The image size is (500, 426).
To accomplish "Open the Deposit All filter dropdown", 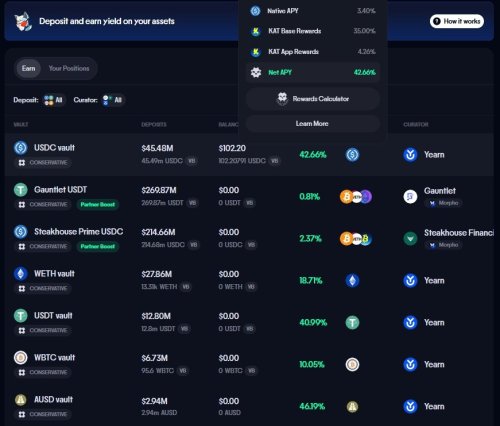I will pos(54,100).
